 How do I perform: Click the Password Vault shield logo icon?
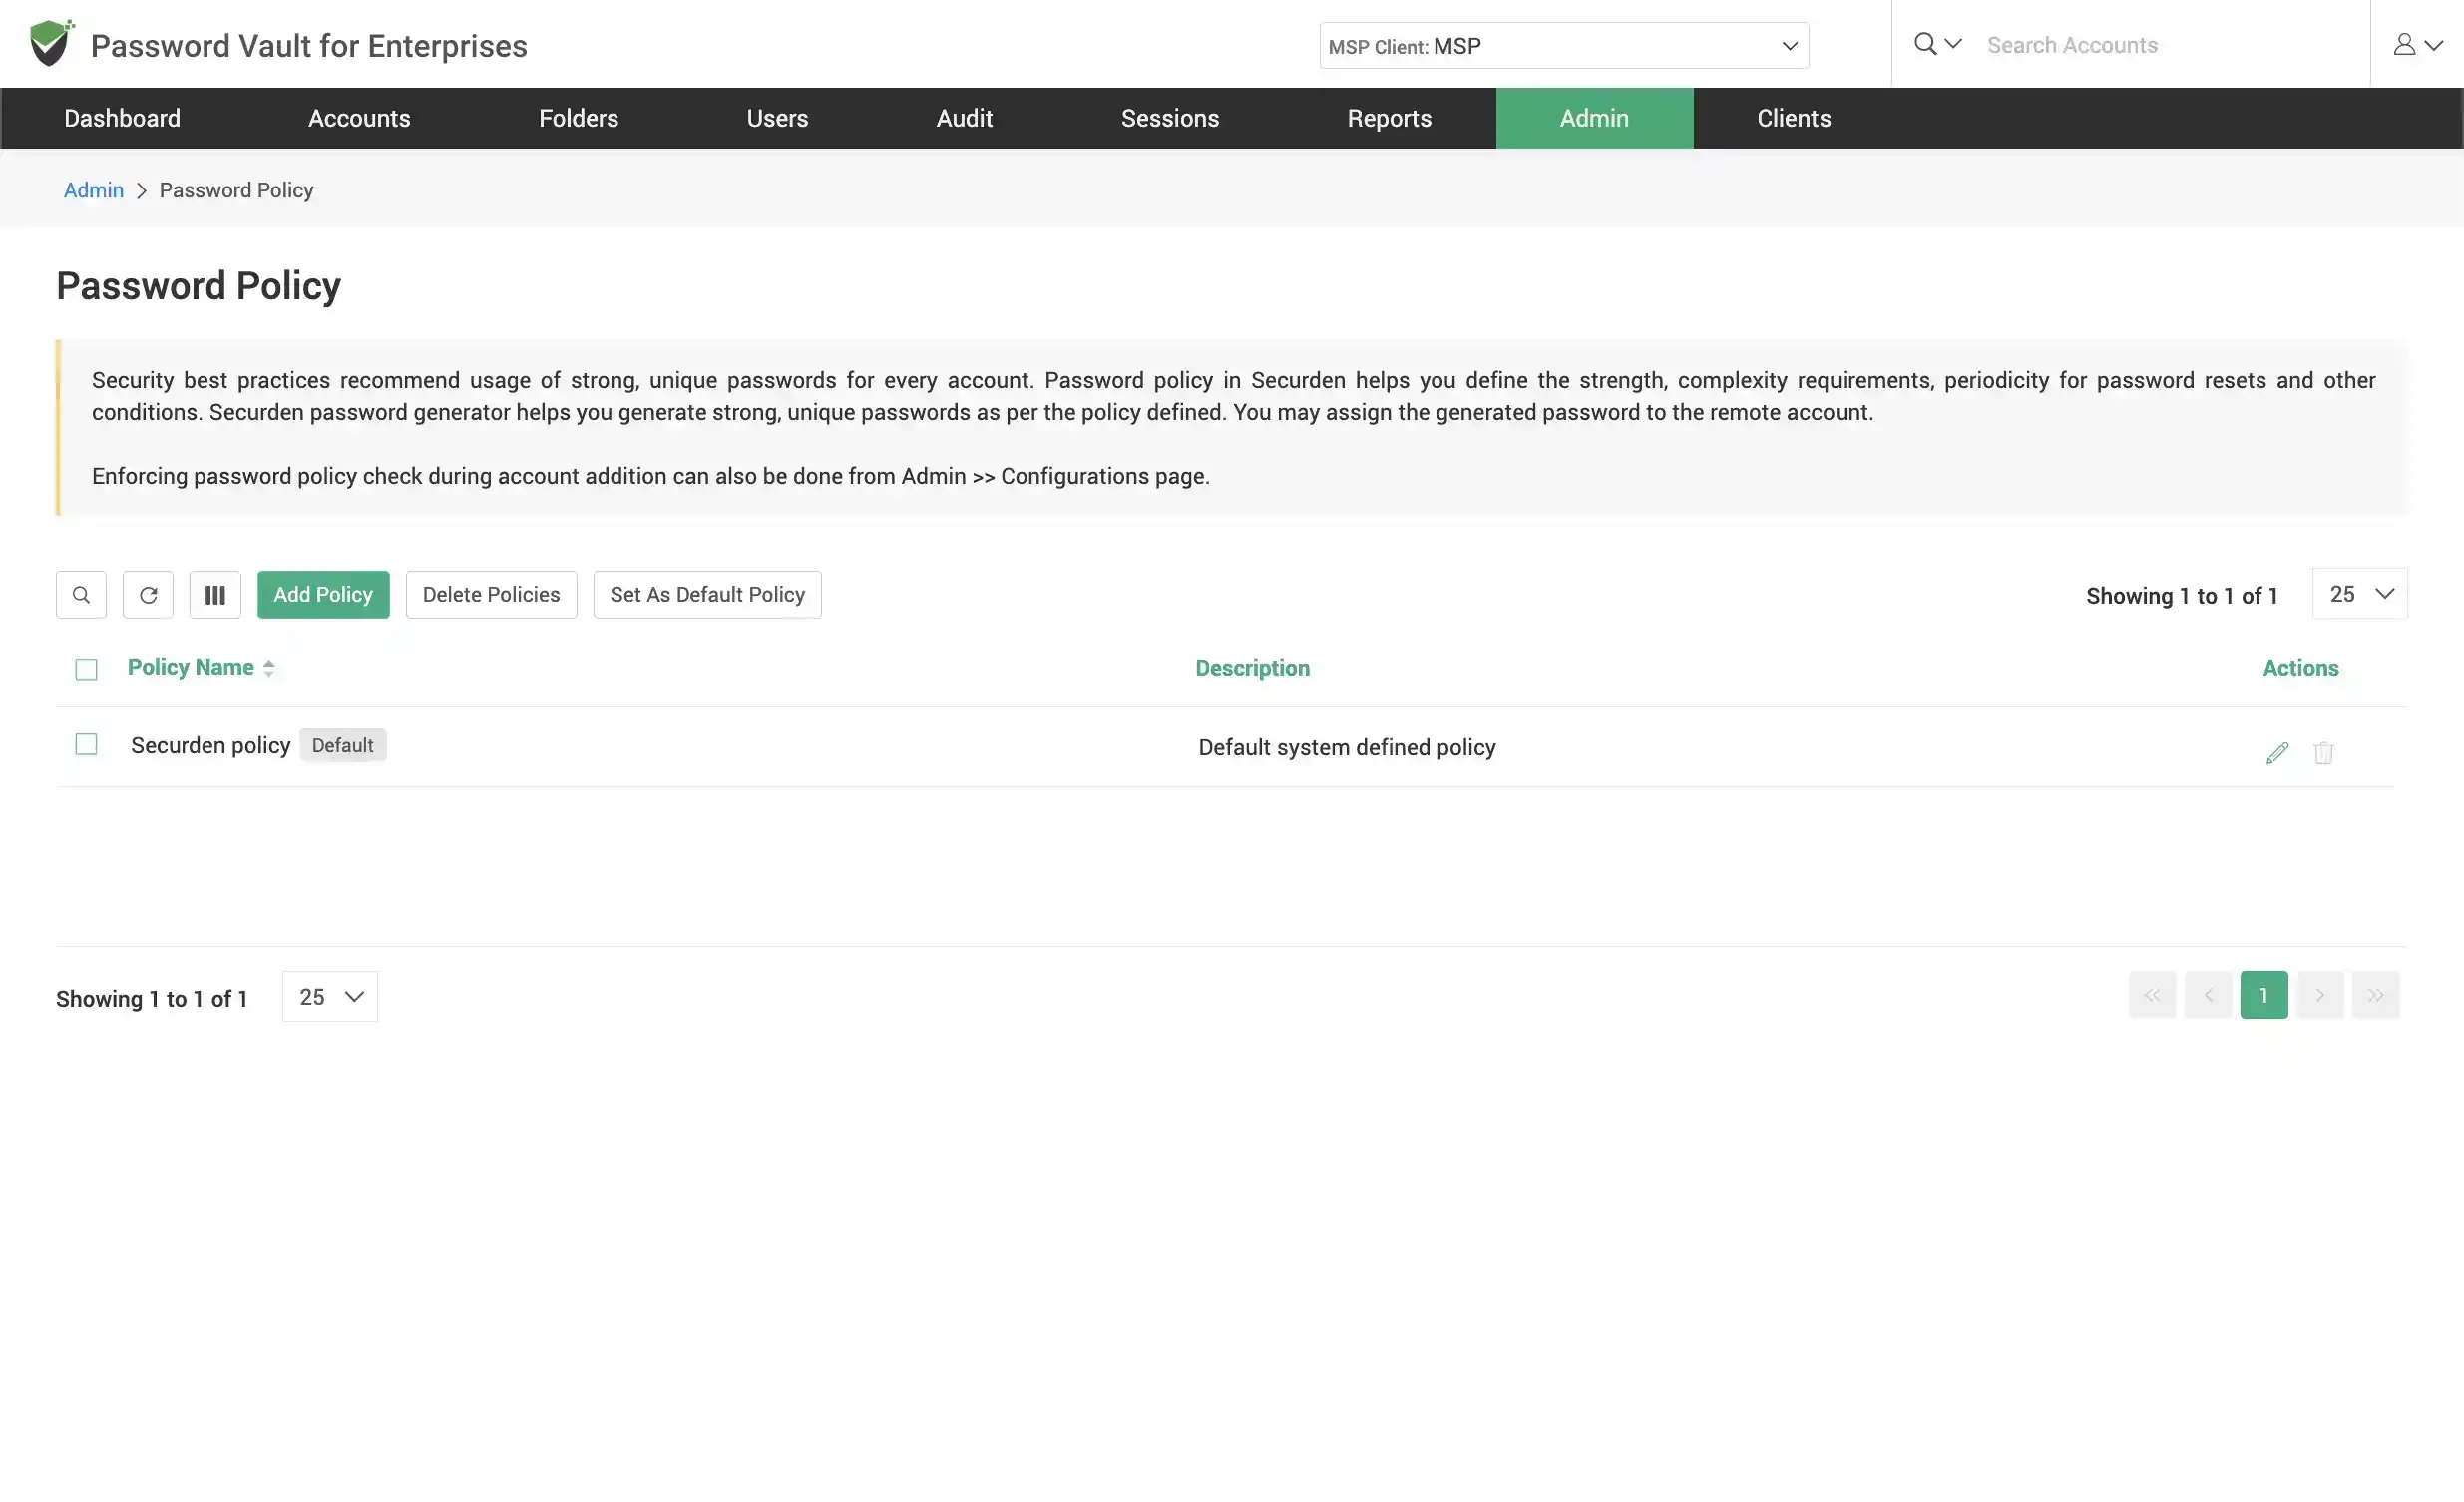point(49,44)
